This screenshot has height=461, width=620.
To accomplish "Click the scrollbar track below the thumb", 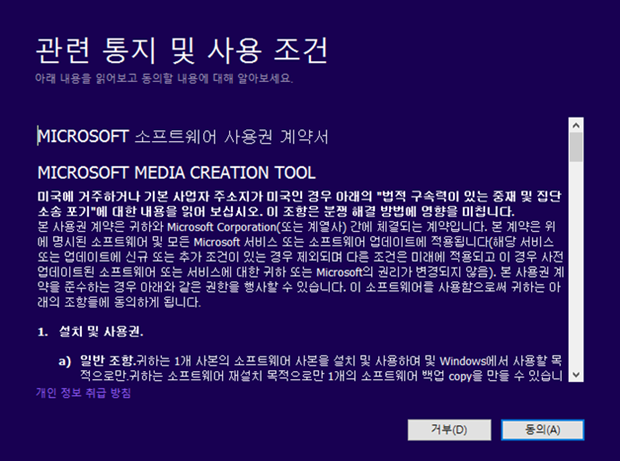I will (x=576, y=264).
